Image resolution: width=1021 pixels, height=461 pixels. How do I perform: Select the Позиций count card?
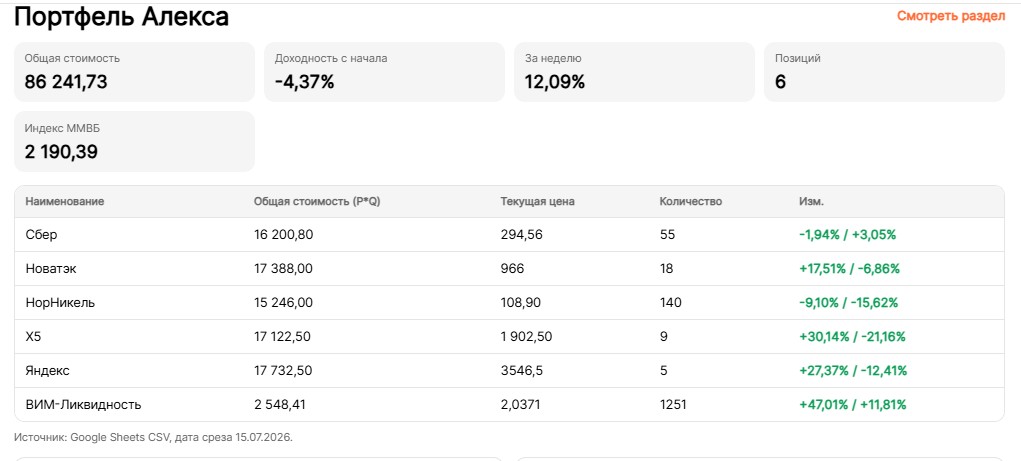pos(884,72)
